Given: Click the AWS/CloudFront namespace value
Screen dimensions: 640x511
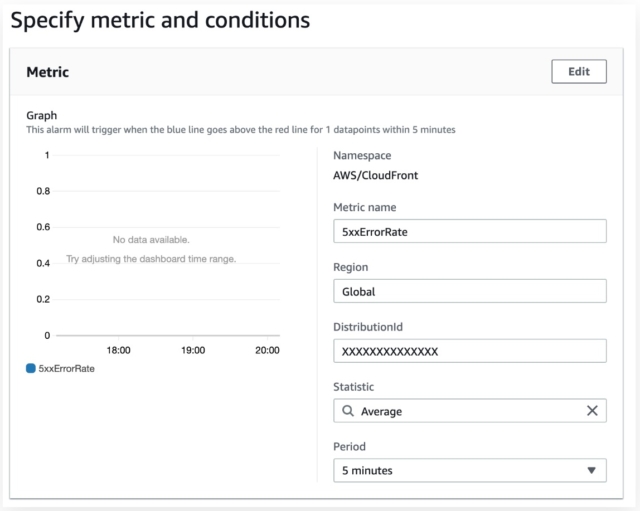Looking at the screenshot, I should click(x=376, y=176).
